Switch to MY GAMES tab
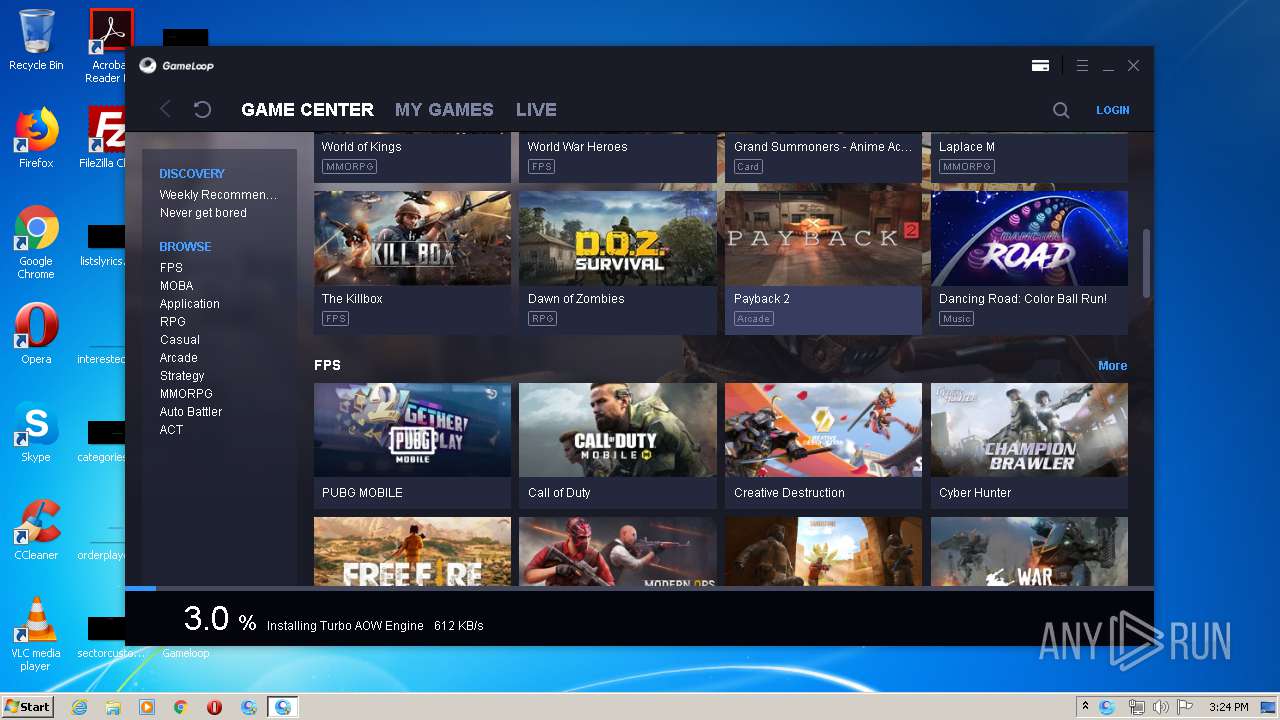Viewport: 1280px width, 720px height. coord(444,110)
